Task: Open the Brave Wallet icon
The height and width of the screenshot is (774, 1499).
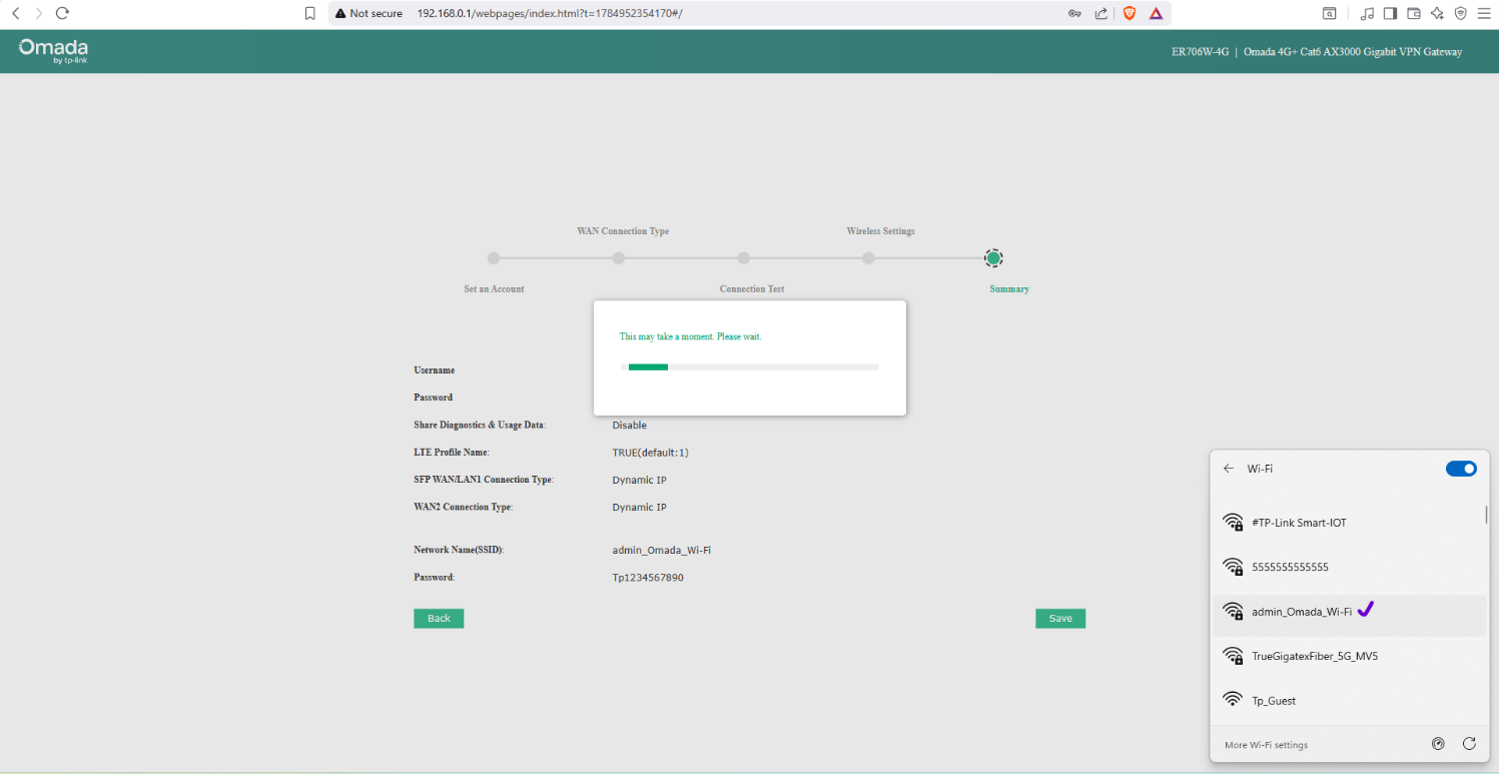Action: [x=1414, y=13]
